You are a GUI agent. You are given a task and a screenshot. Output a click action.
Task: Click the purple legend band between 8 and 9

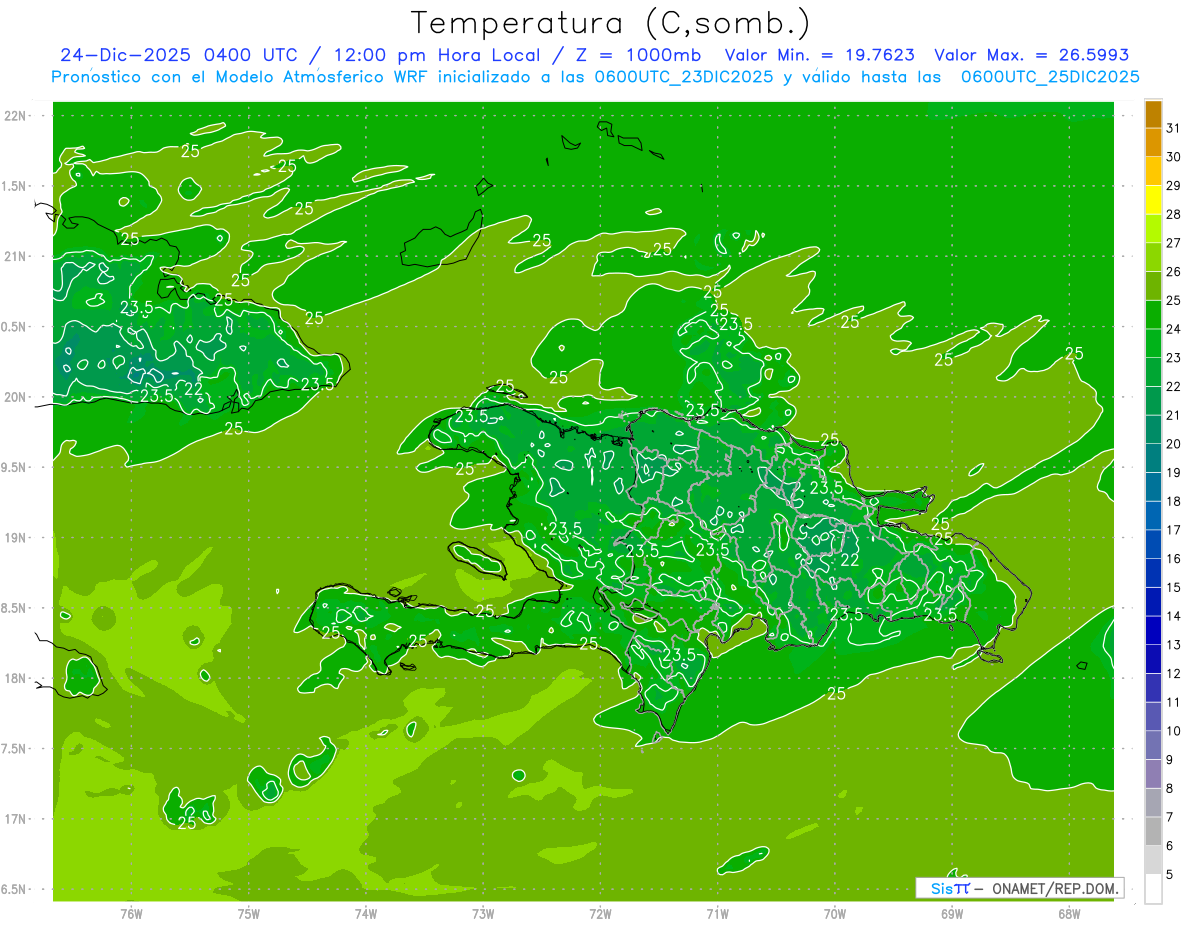1153,773
